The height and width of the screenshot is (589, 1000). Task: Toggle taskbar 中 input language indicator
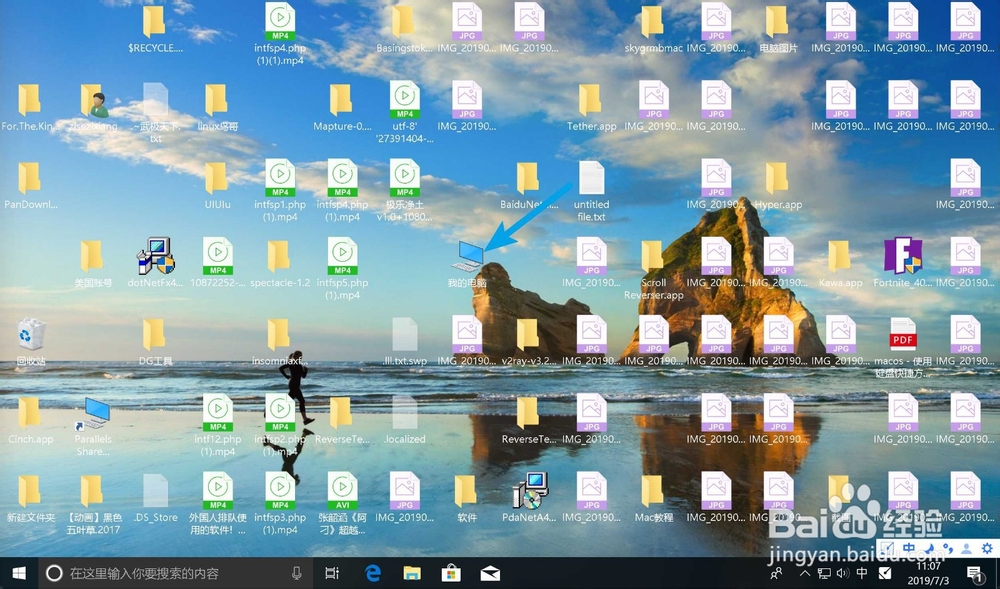click(x=862, y=573)
